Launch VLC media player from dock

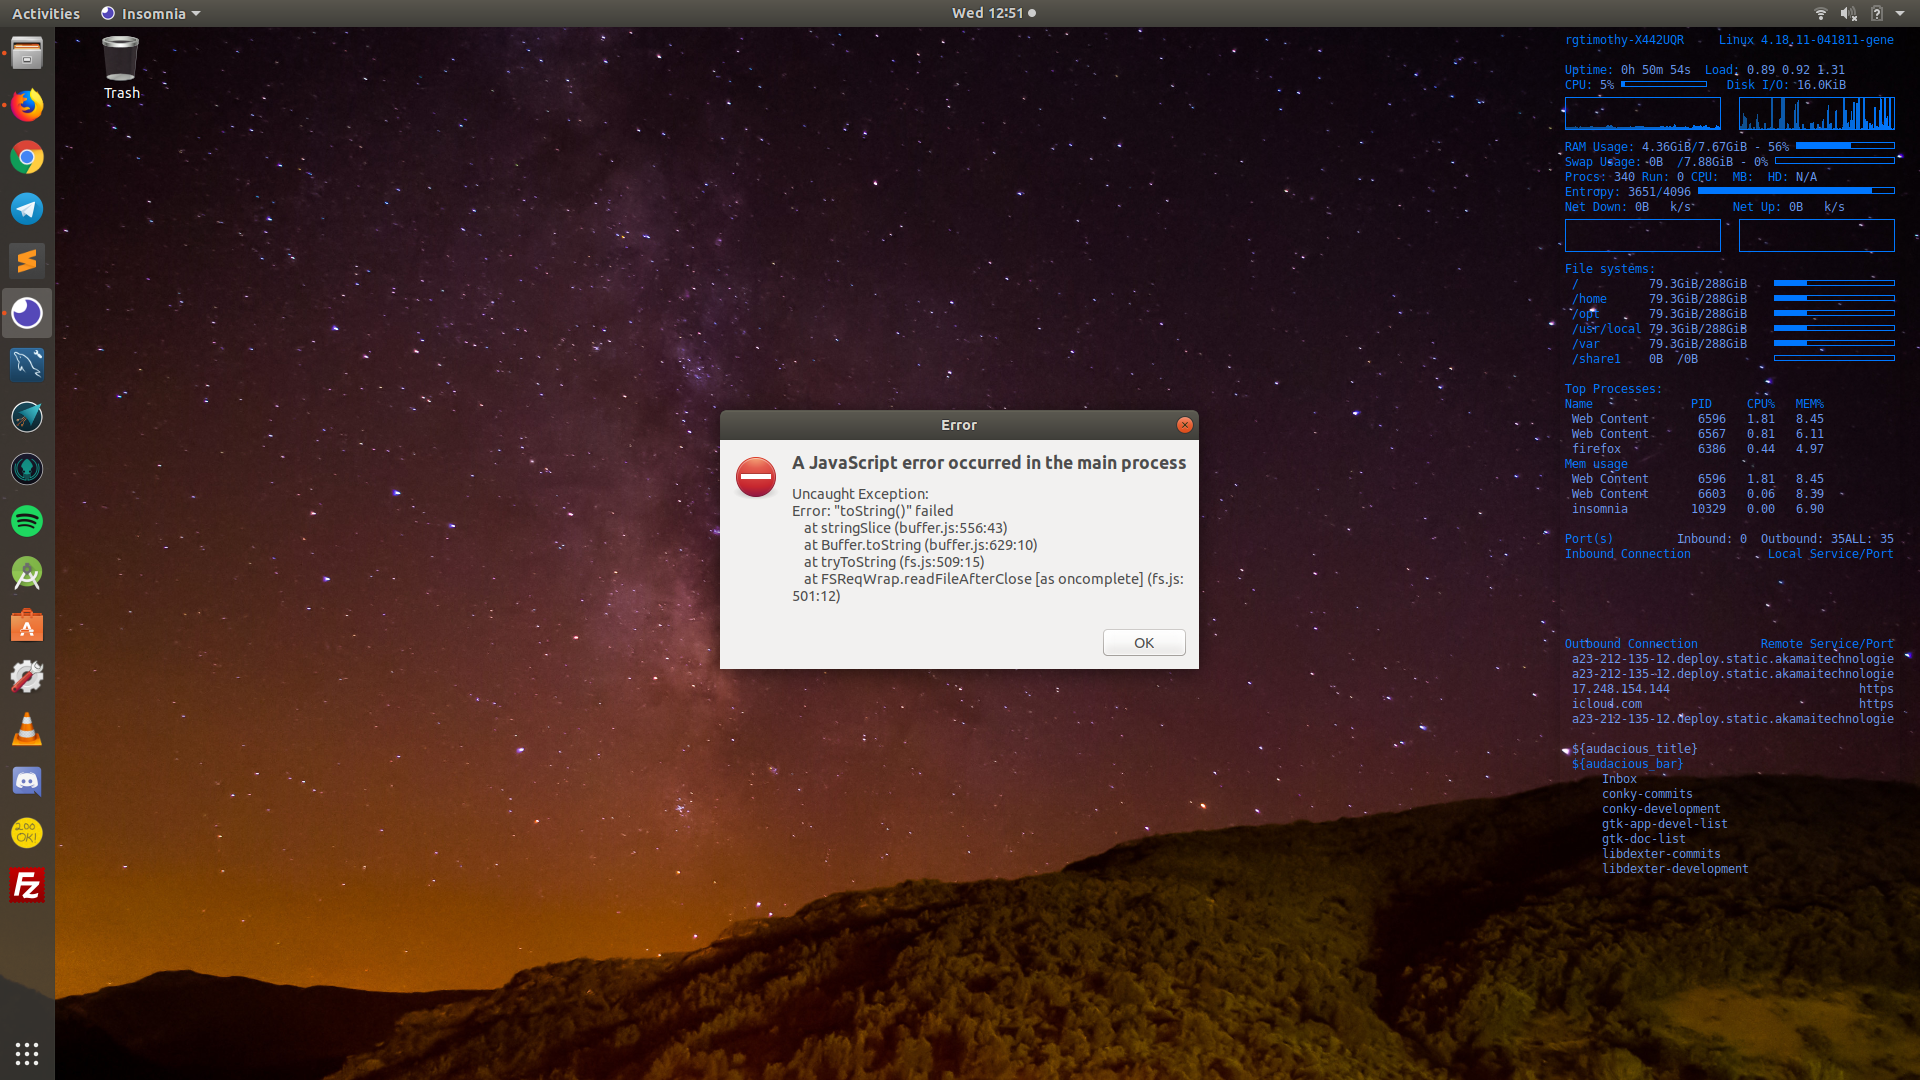click(27, 729)
